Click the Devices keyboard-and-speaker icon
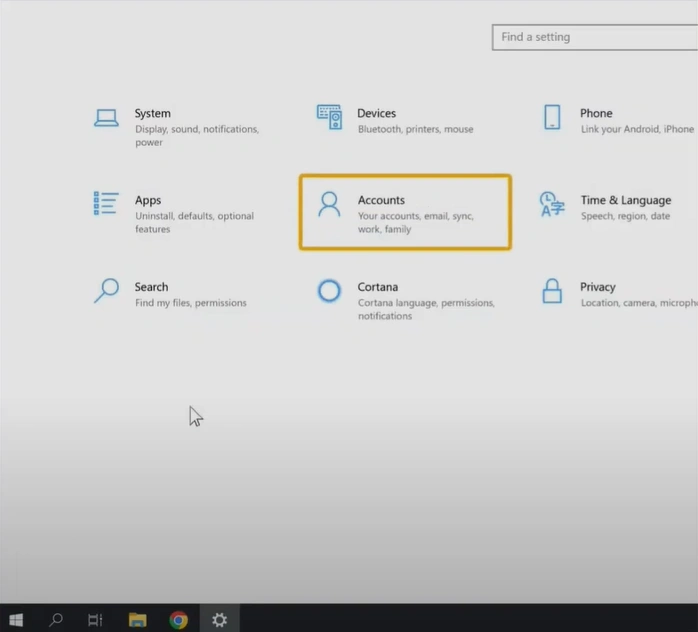Screen dimensions: 698x632 [x=329, y=117]
